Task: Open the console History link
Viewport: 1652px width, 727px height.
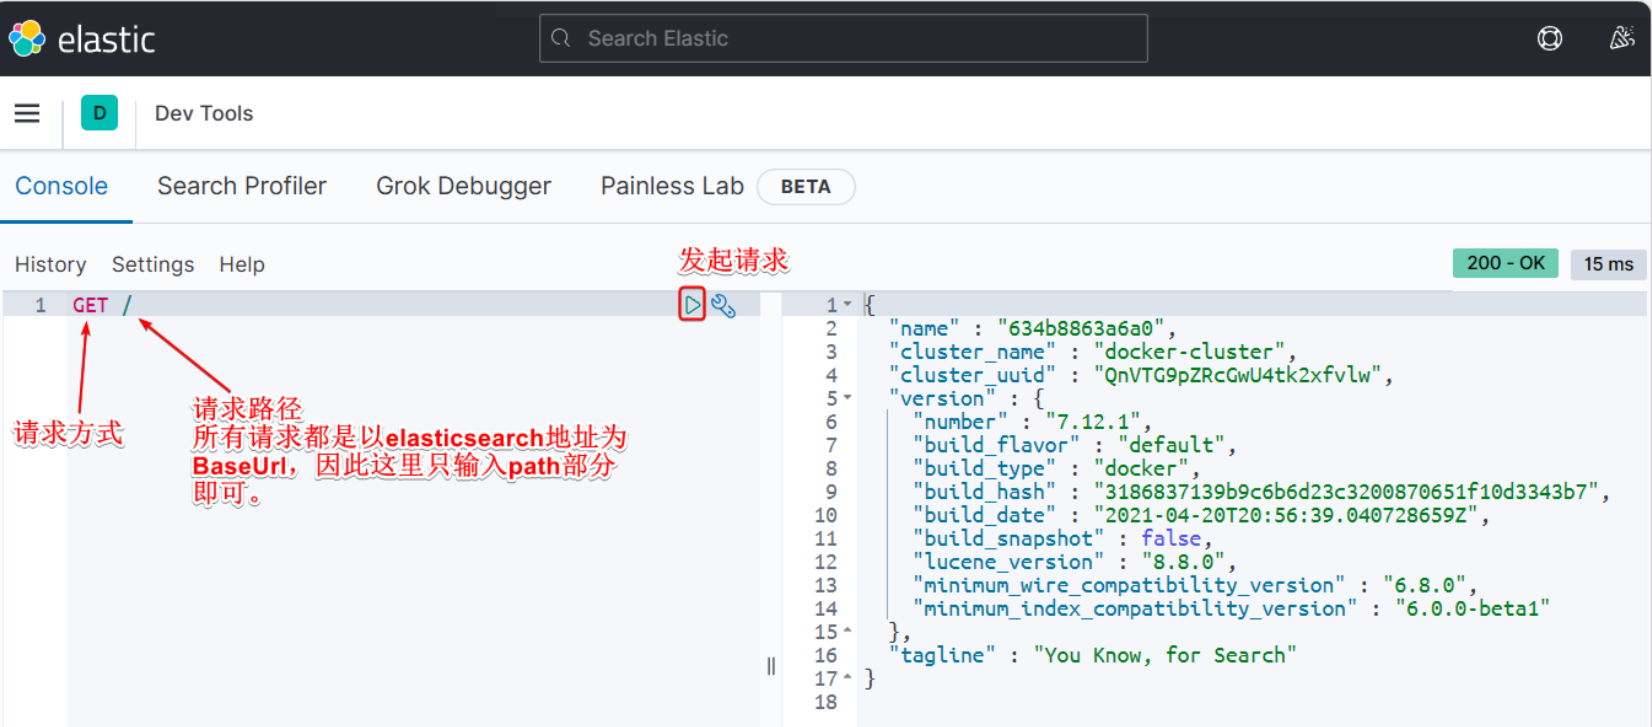Action: point(50,264)
